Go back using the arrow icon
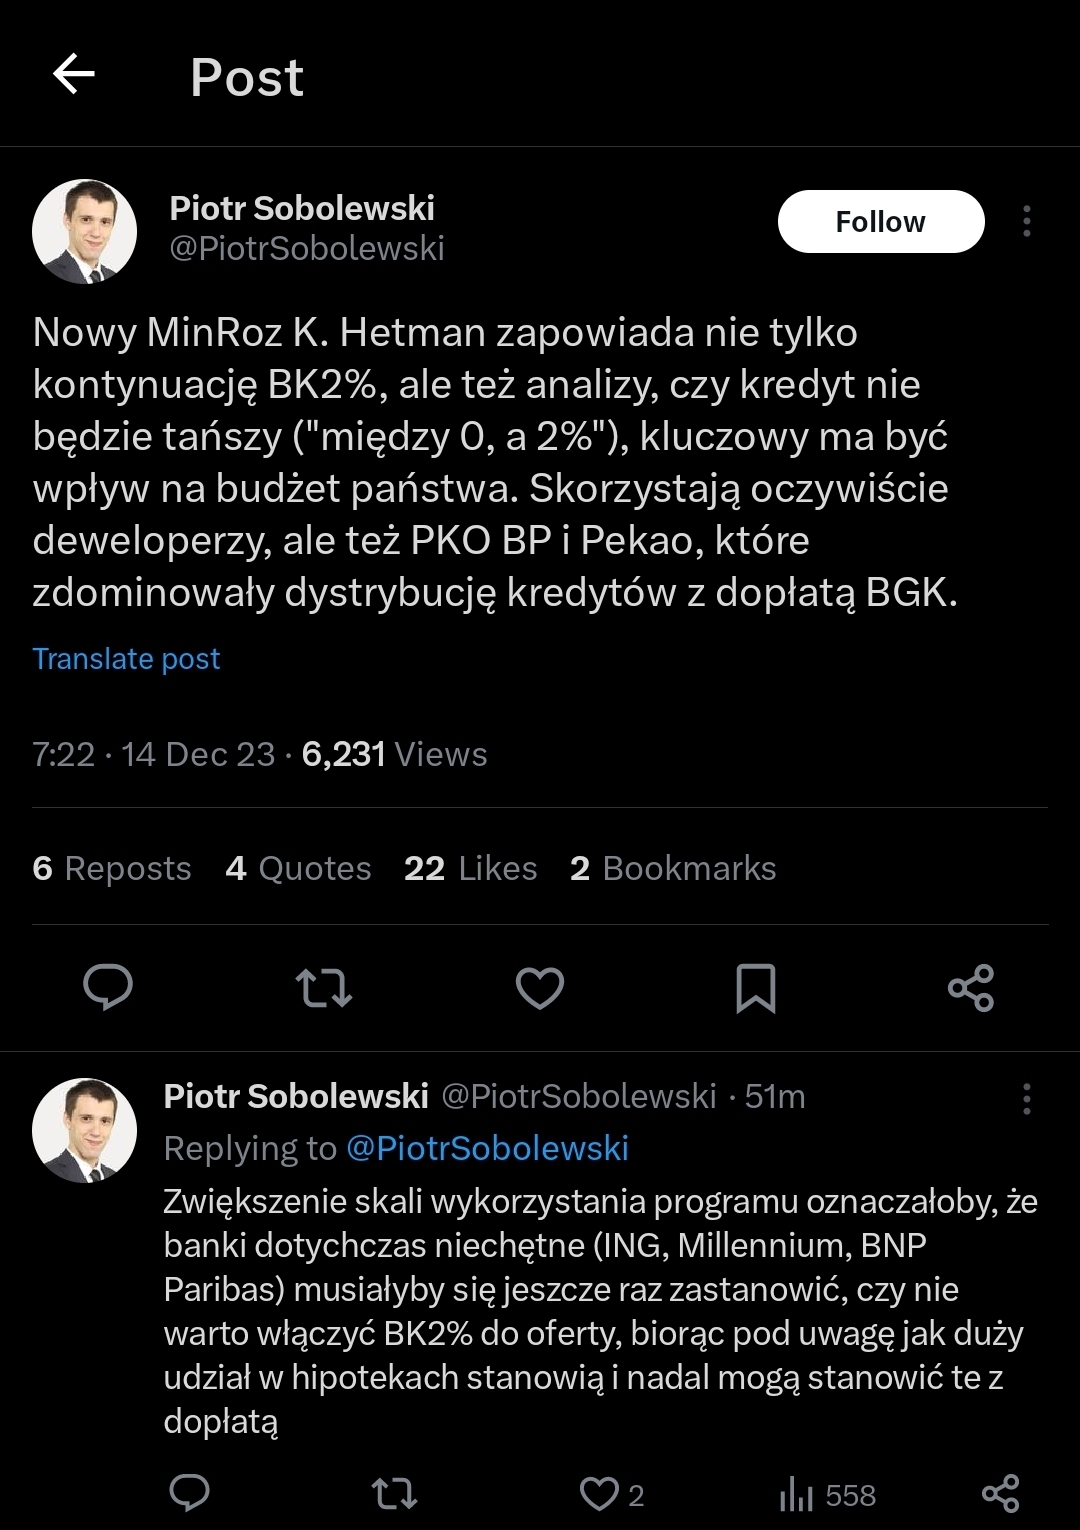1080x1530 pixels. click(x=74, y=74)
